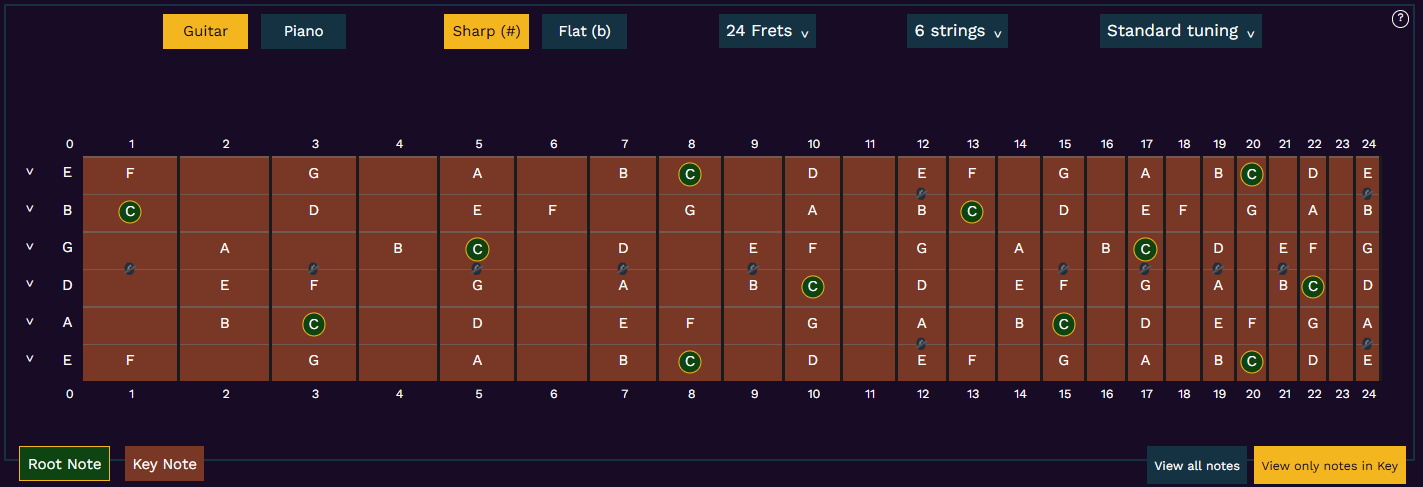Expand tuning arrow for the G string
Image resolution: width=1423 pixels, height=487 pixels.
(30, 247)
